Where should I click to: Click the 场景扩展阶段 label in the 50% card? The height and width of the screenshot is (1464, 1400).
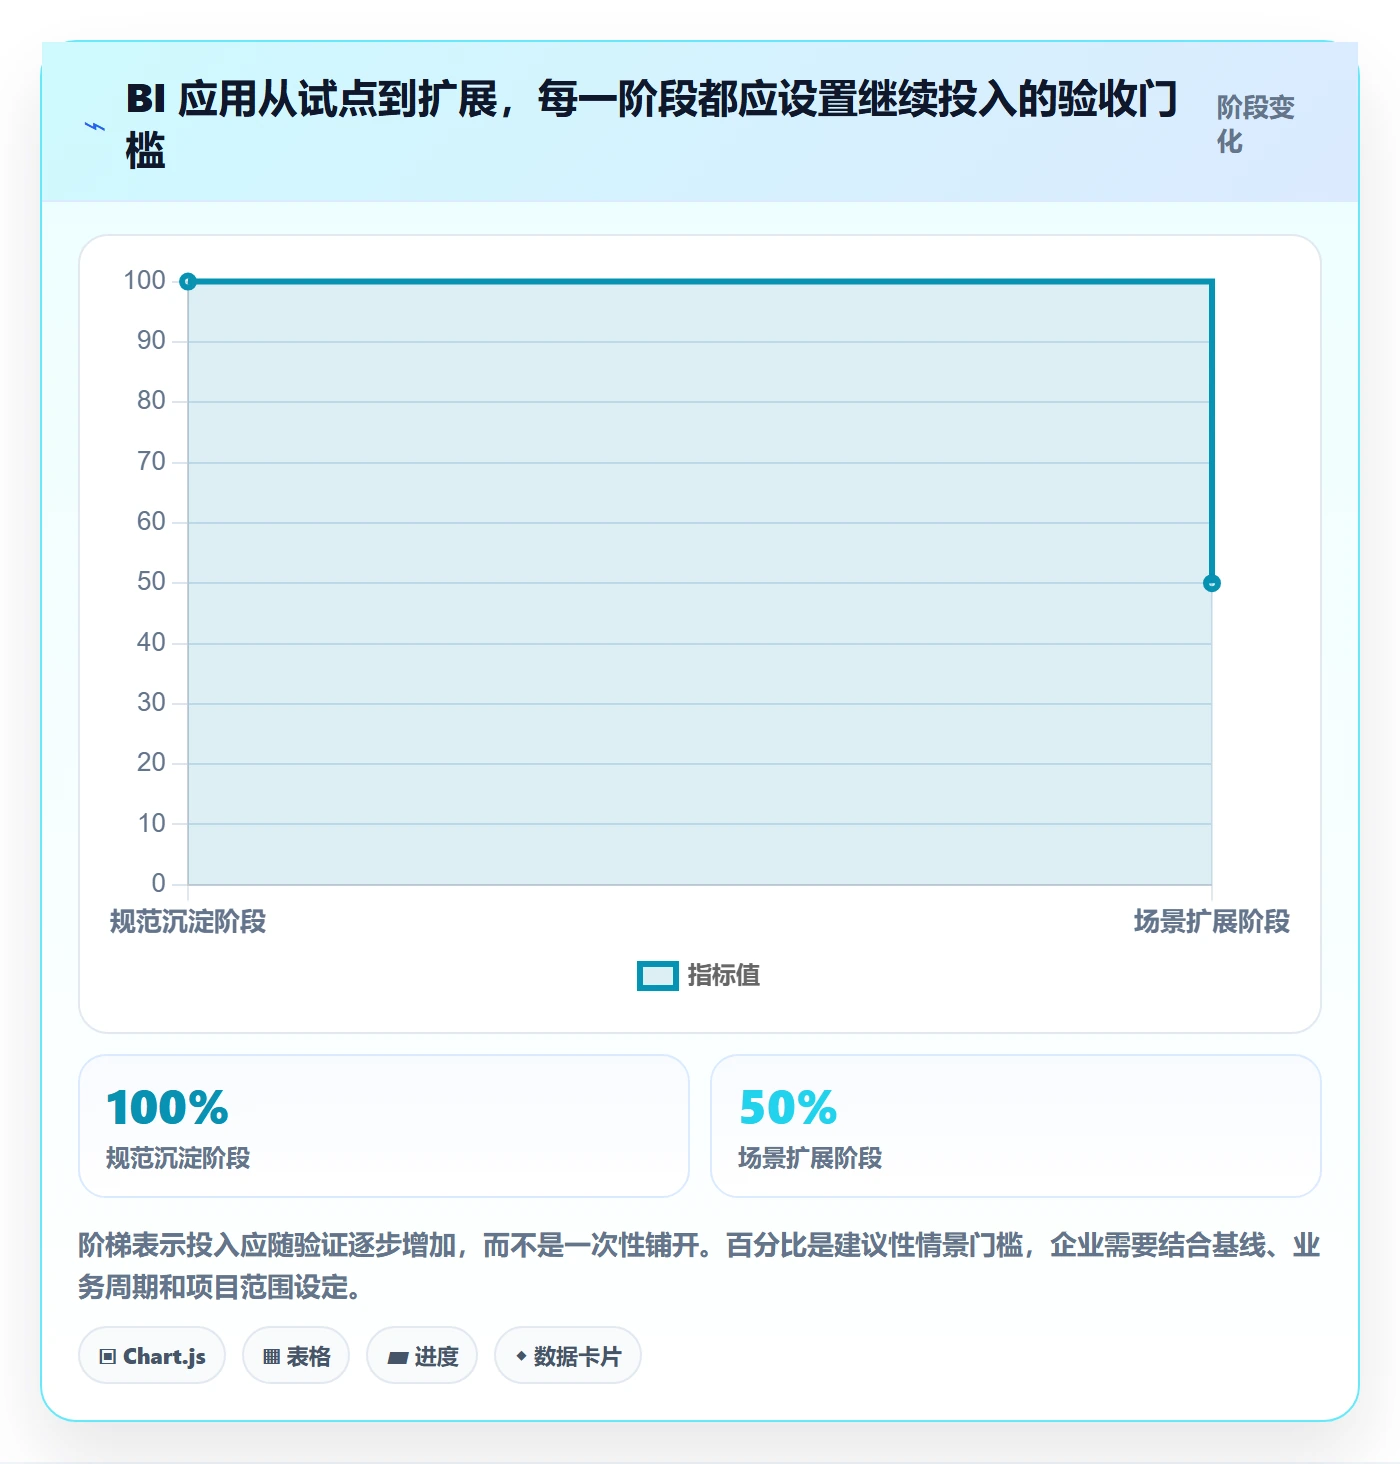click(810, 1158)
